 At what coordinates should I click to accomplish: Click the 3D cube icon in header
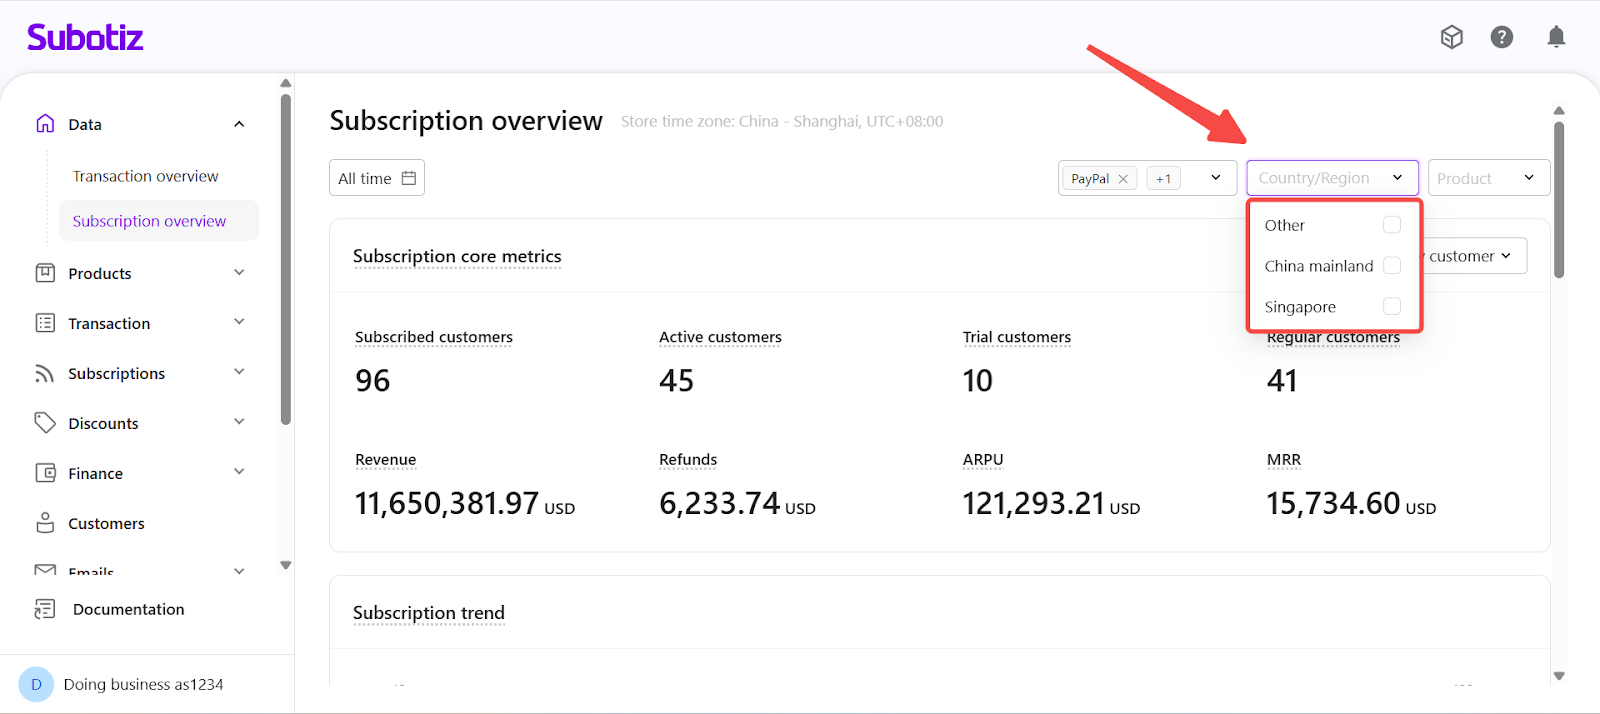pos(1451,37)
